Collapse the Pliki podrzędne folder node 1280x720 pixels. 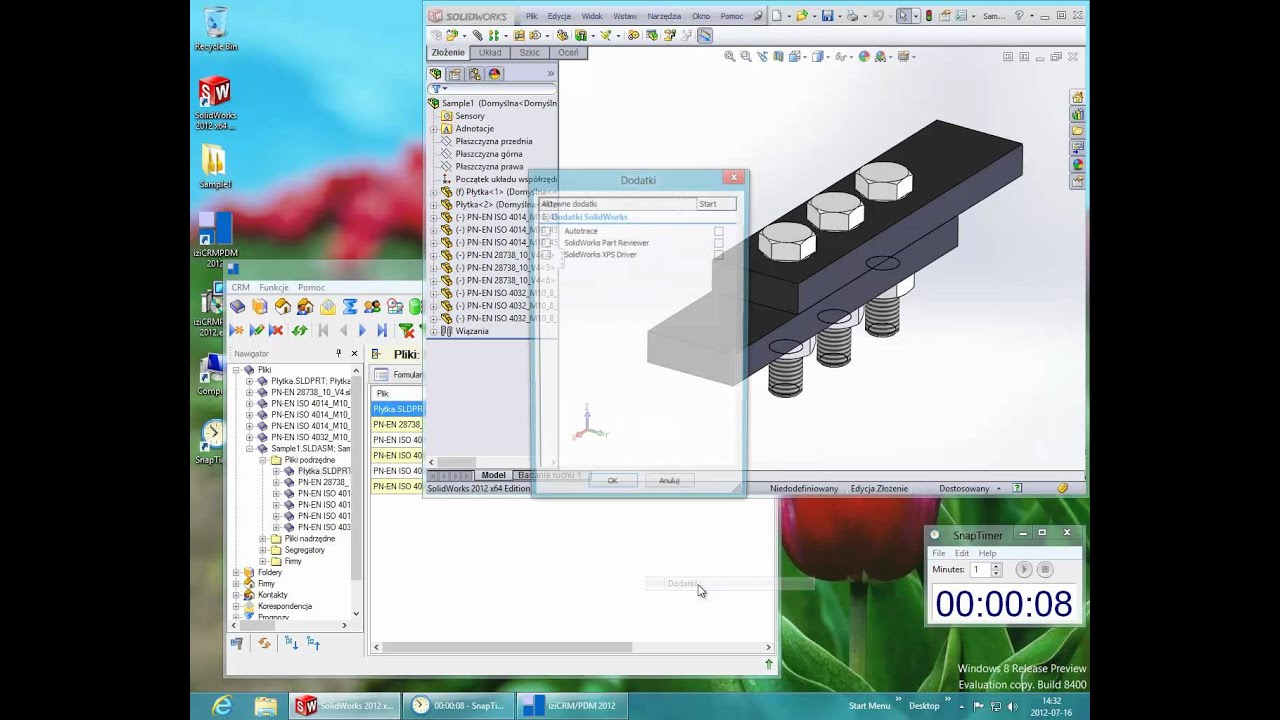(x=263, y=460)
